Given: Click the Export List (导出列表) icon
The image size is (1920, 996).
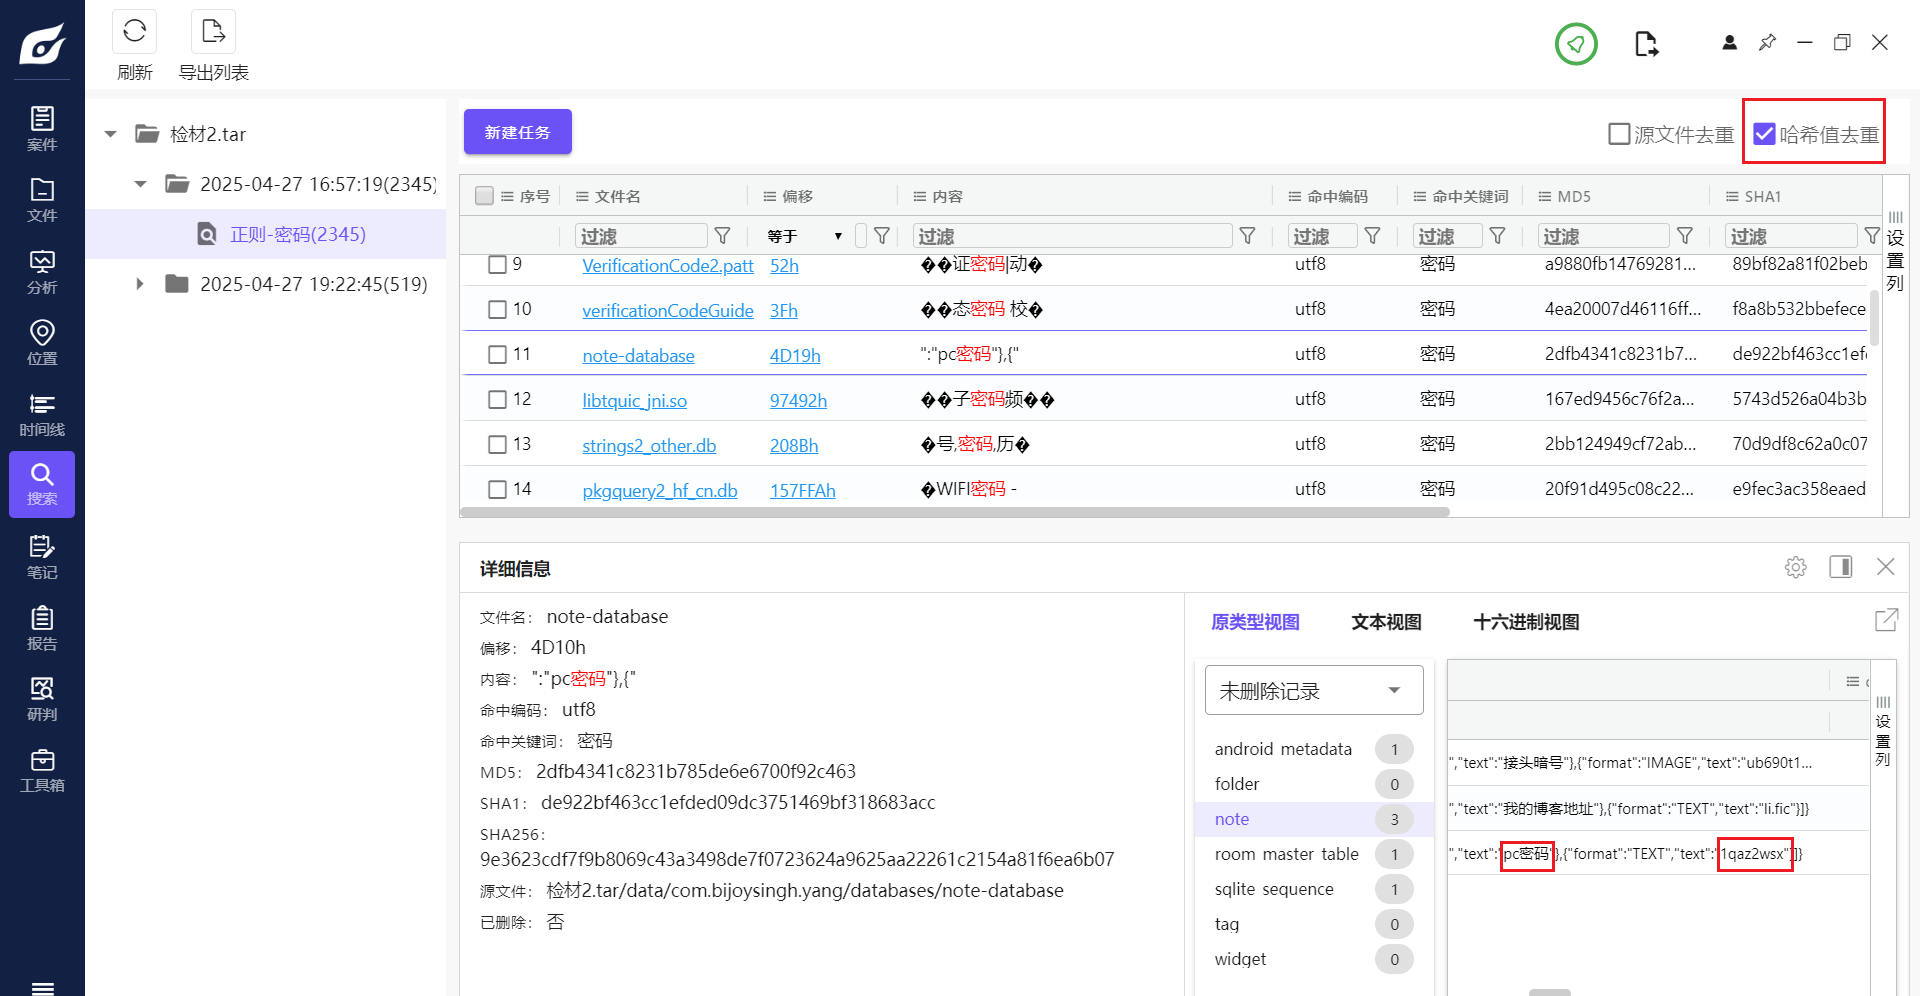Looking at the screenshot, I should (x=213, y=33).
